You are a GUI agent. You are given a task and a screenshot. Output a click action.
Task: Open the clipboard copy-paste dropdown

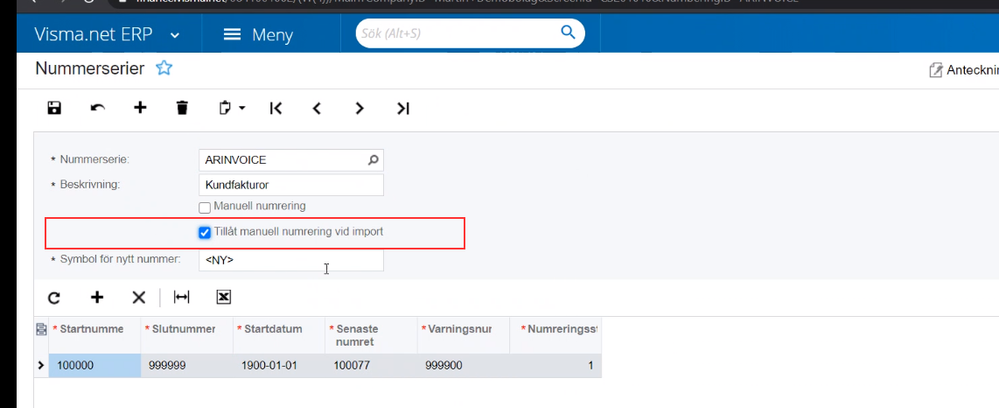tap(232, 108)
